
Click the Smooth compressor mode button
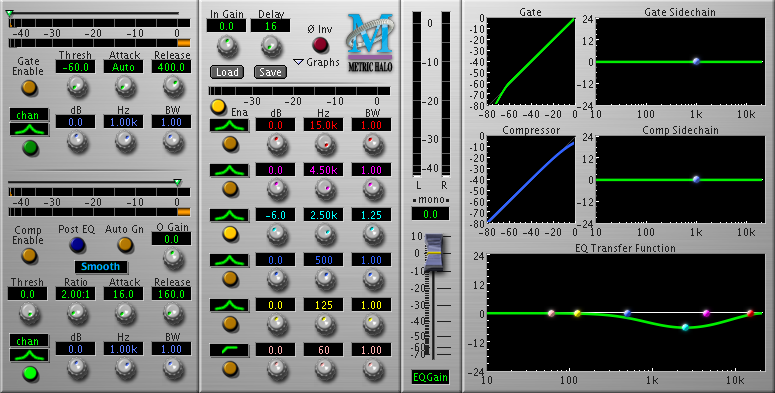point(101,266)
